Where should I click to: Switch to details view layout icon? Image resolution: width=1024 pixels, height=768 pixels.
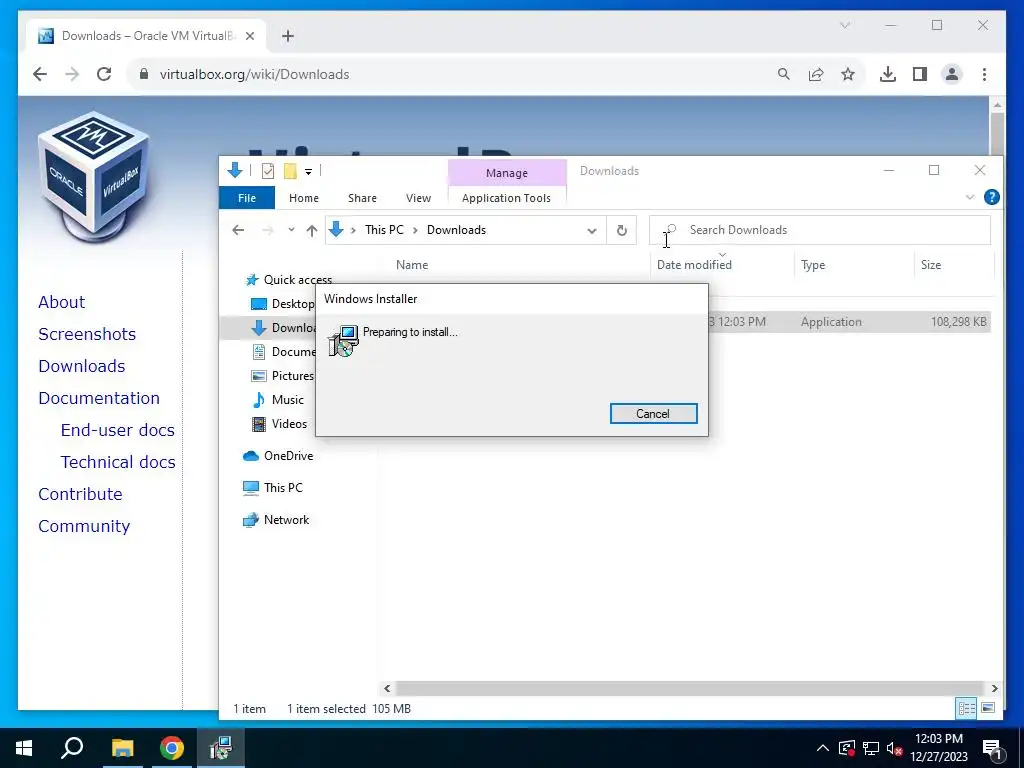click(967, 708)
